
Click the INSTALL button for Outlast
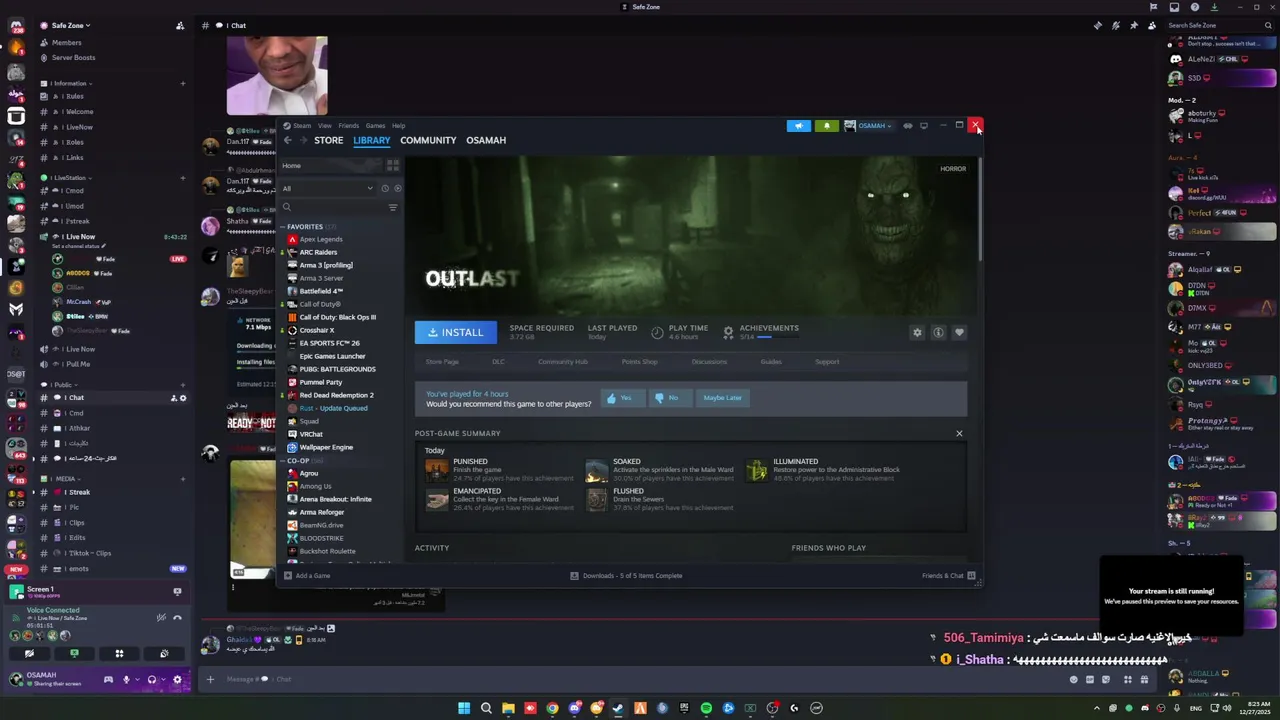[x=455, y=332]
